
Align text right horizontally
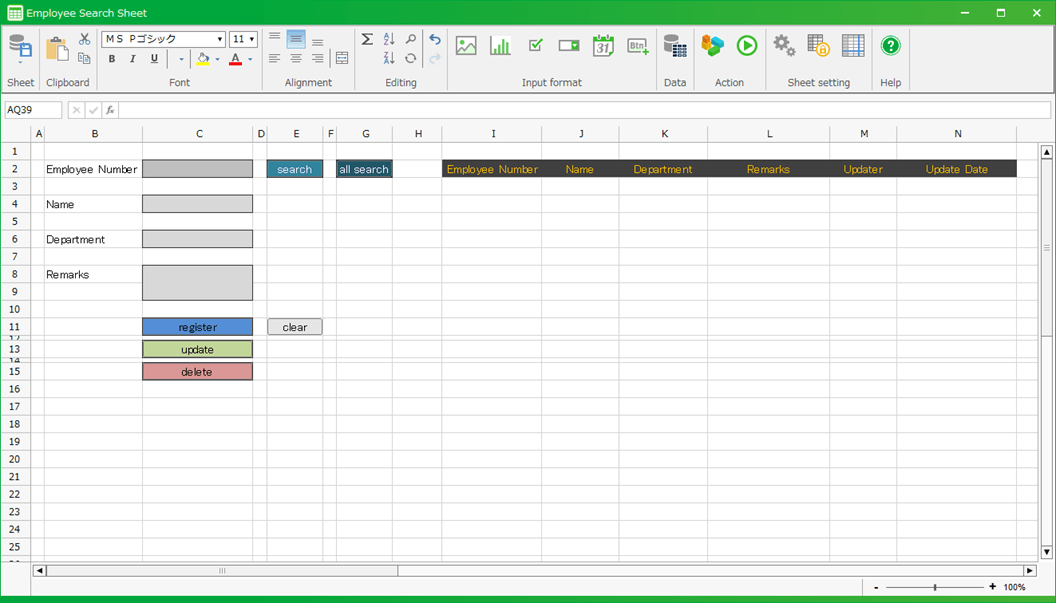coord(317,59)
